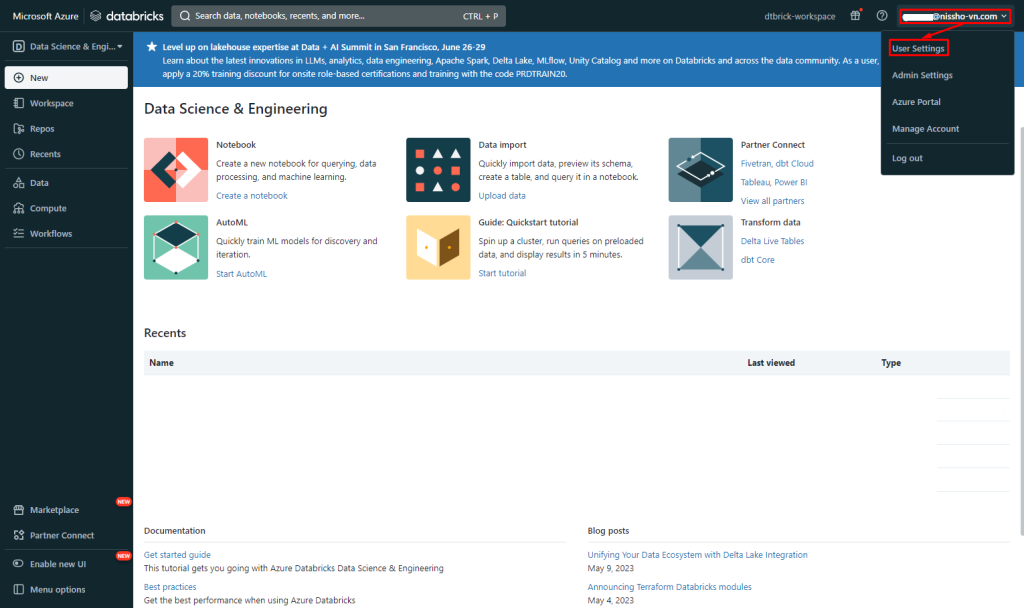Viewport: 1024px width, 608px height.
Task: Expand the Data Science & Engineering persona dropdown
Action: click(66, 46)
